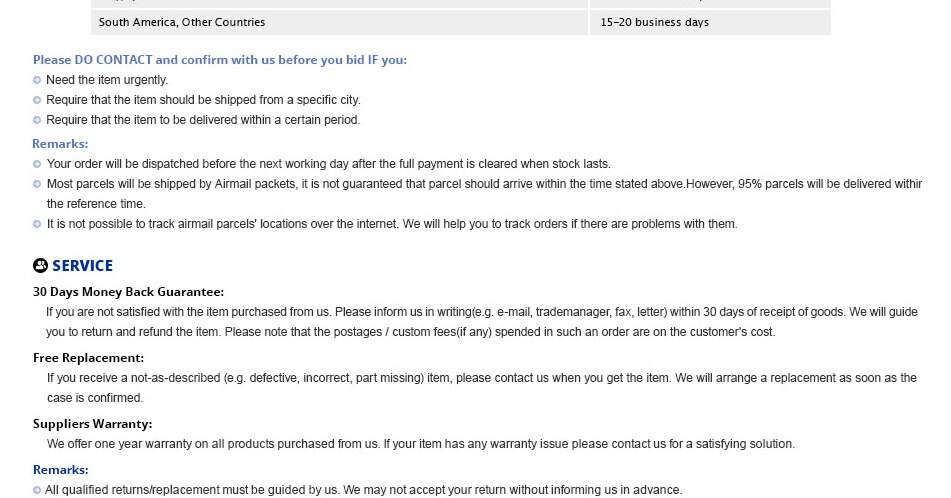Click bullet beside "Your order will be dispatched"
Screen dimensions: 951x498
(x=37, y=164)
